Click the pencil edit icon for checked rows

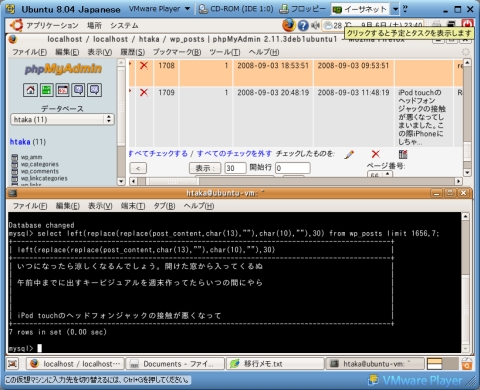[x=349, y=154]
